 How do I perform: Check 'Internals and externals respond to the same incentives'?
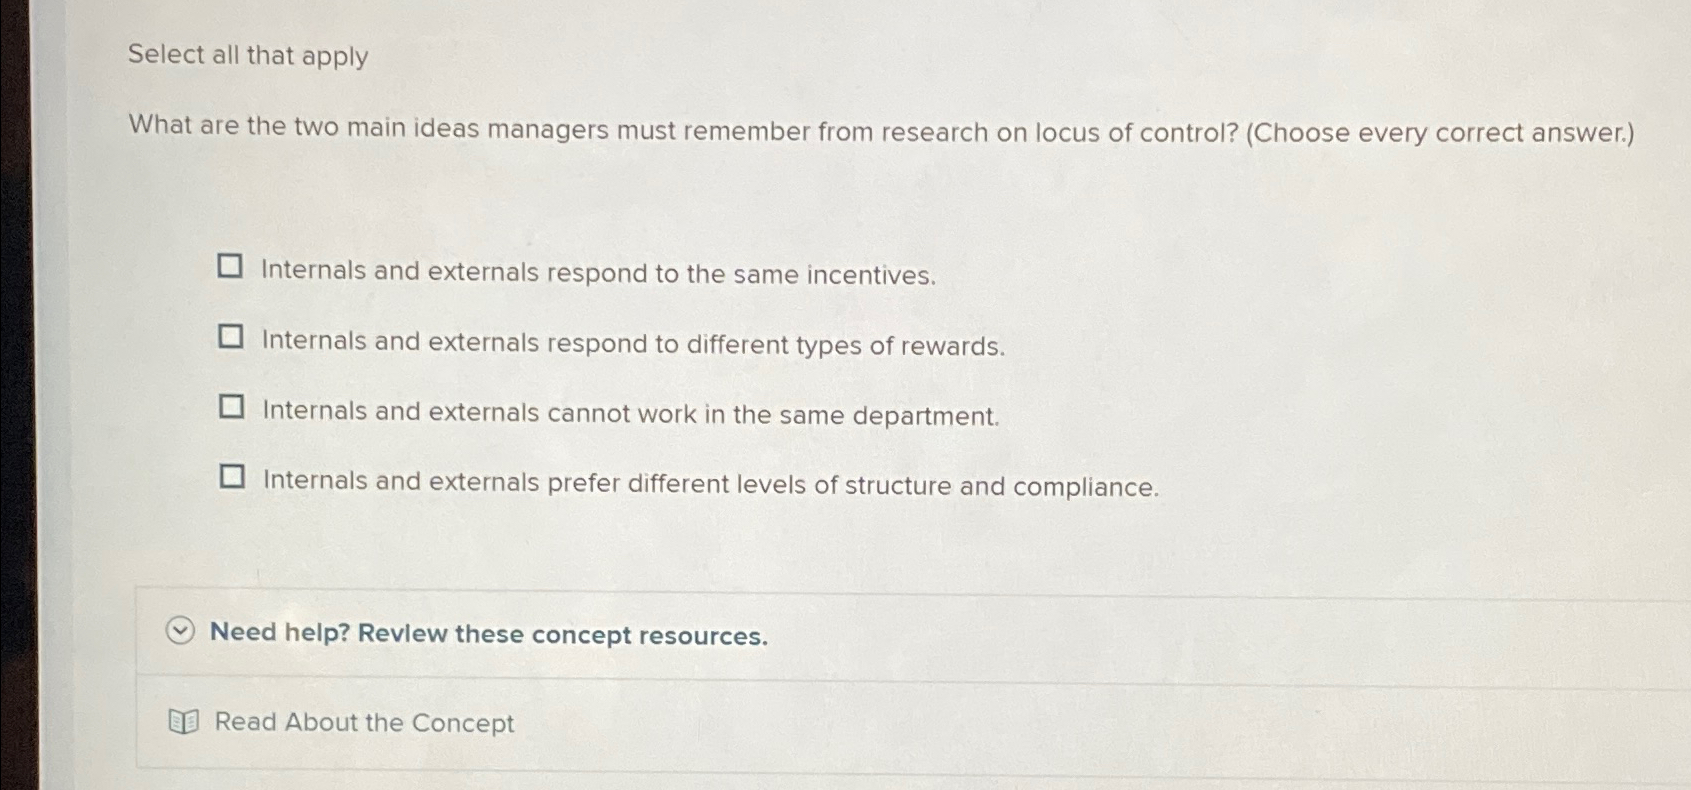(232, 265)
